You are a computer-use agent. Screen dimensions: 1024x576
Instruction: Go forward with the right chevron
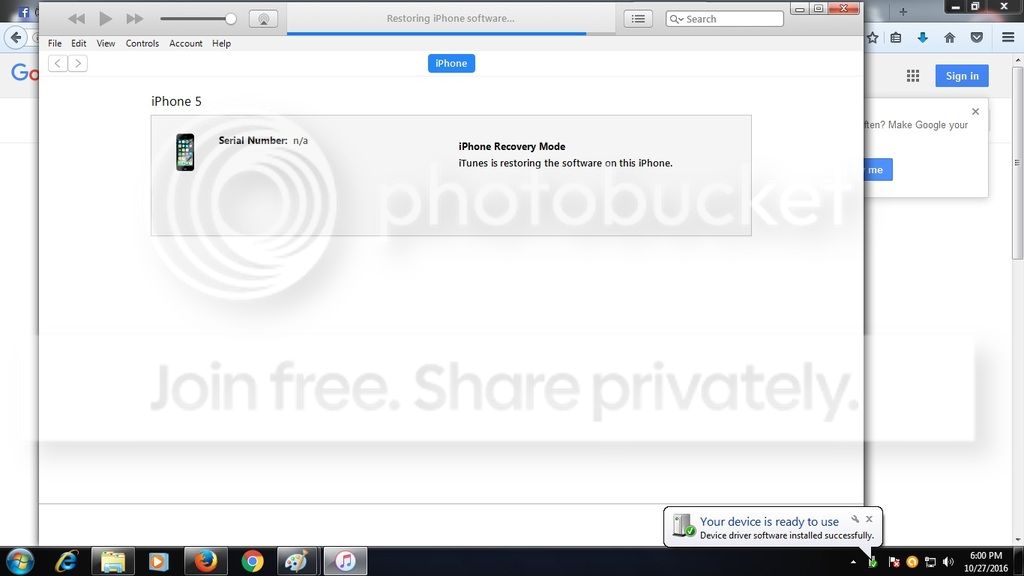pos(78,63)
